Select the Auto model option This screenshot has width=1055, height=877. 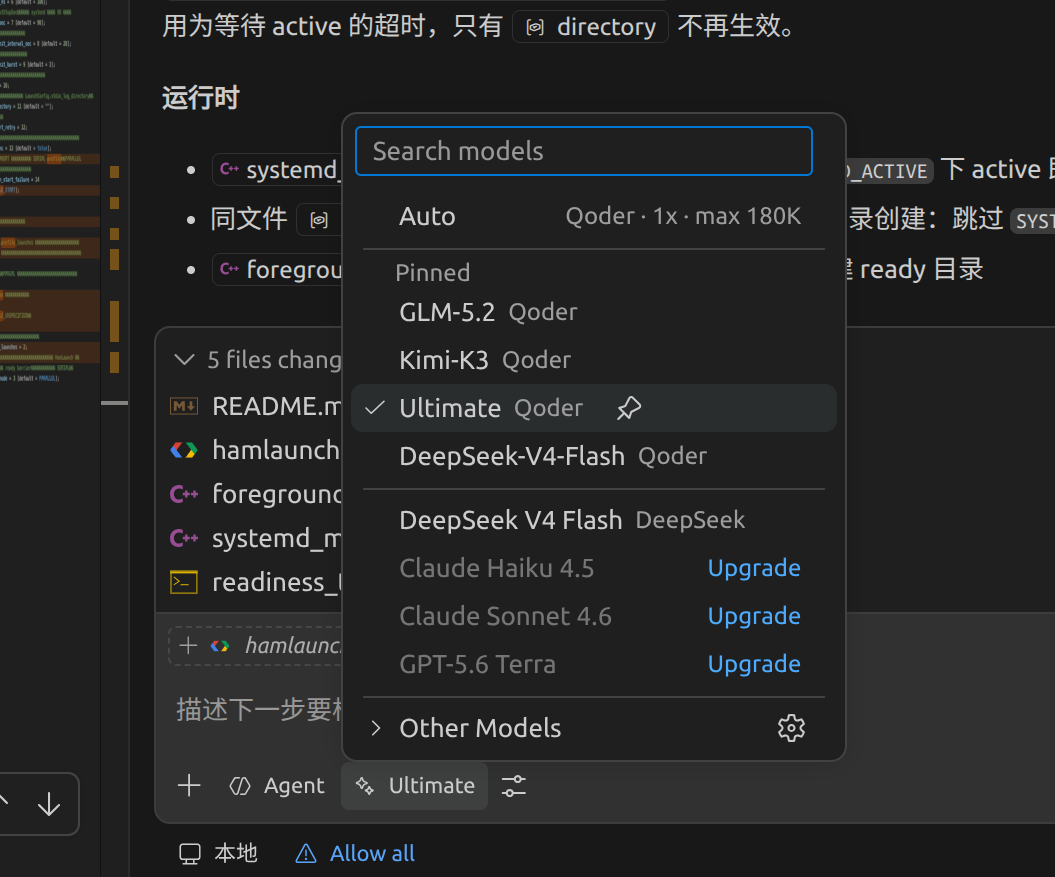pos(593,217)
